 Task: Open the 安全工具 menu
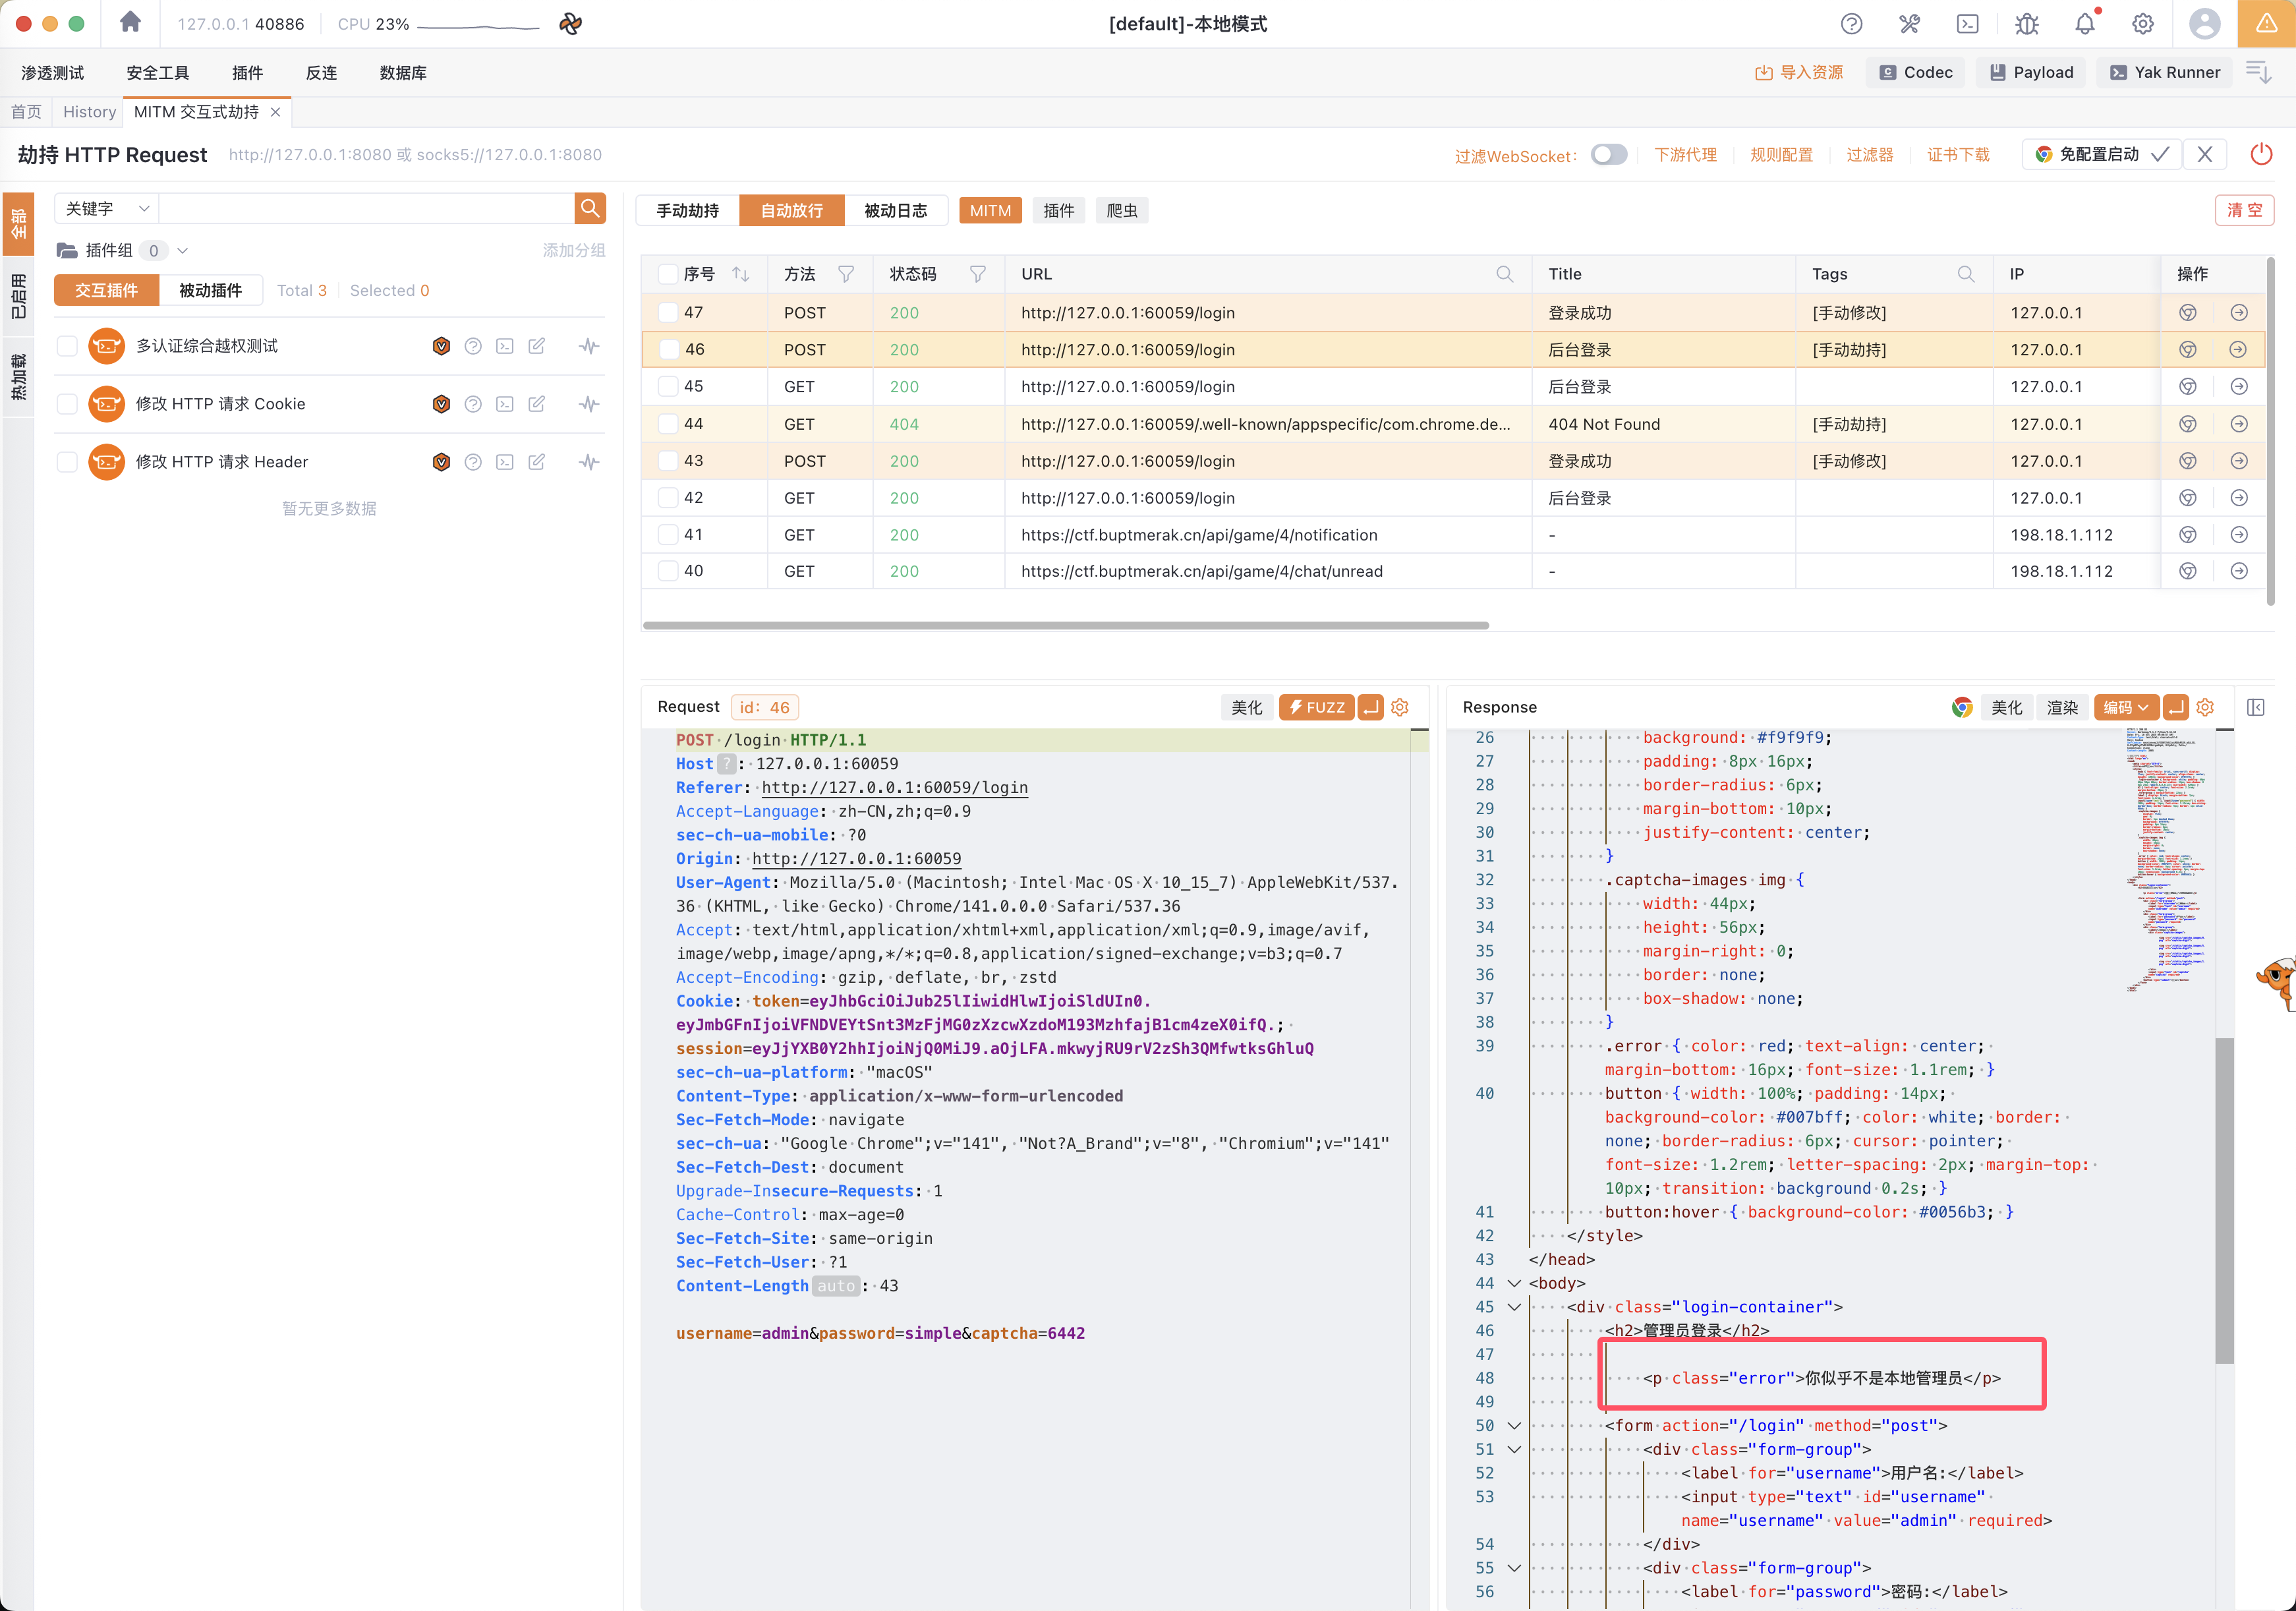click(x=157, y=73)
